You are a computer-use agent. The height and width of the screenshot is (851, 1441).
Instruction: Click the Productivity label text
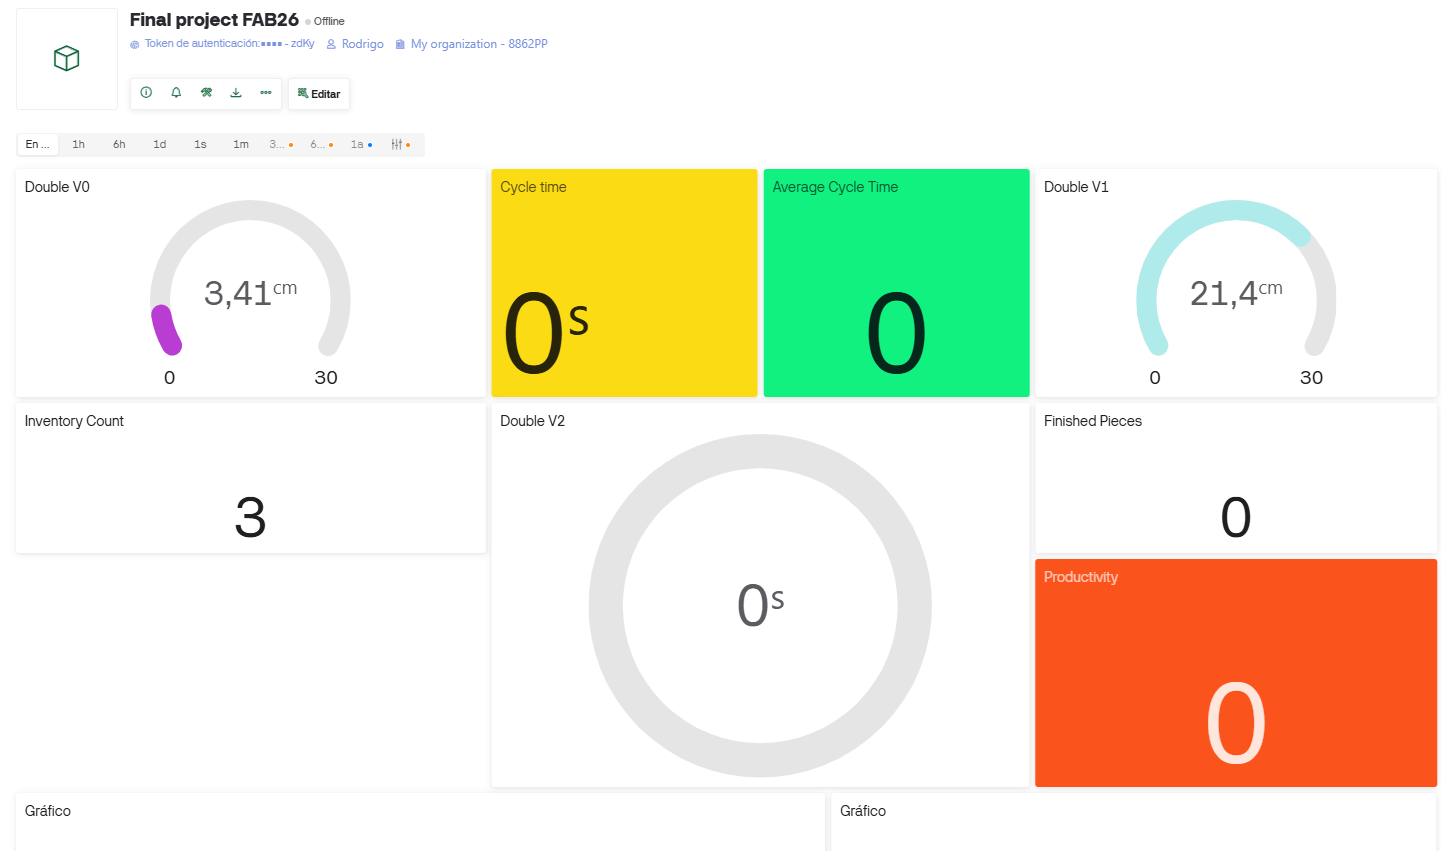click(x=1081, y=577)
